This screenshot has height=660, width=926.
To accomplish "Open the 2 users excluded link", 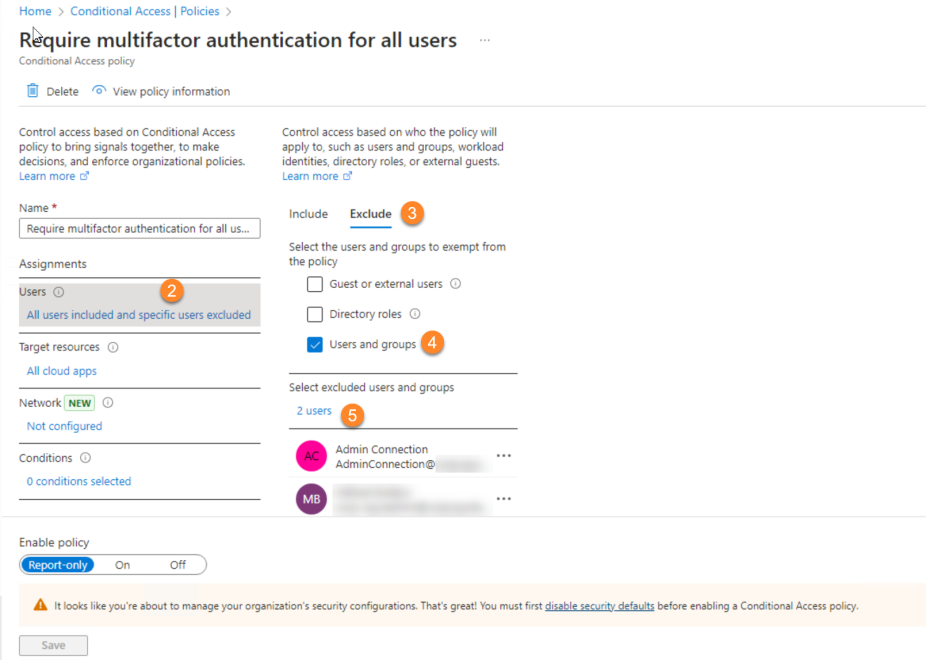I will [314, 411].
